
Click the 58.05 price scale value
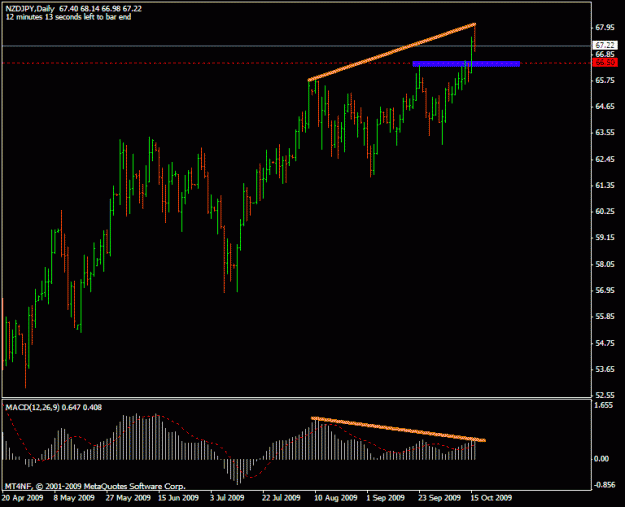(x=604, y=264)
